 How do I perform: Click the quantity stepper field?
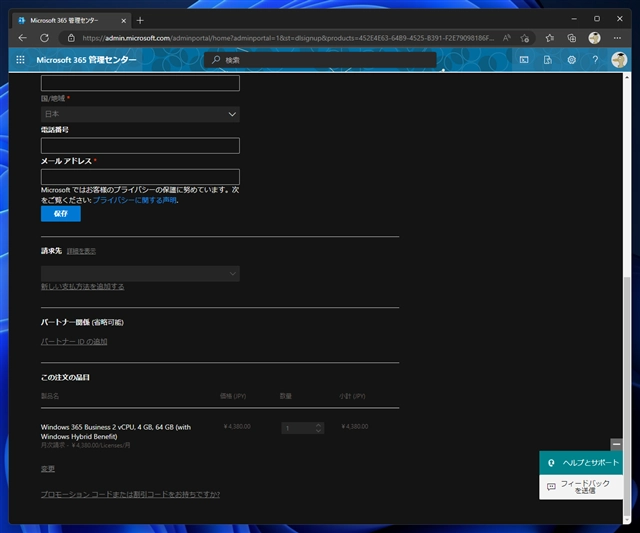[302, 428]
